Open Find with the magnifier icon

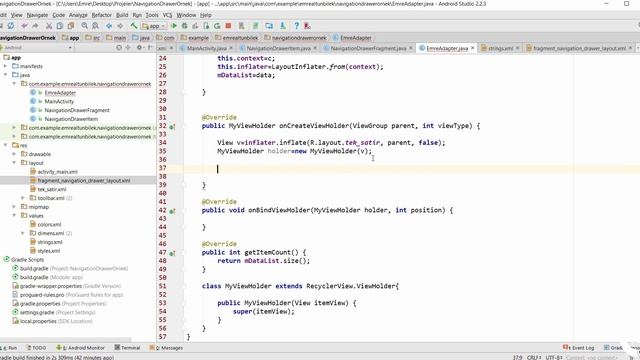coord(84,26)
